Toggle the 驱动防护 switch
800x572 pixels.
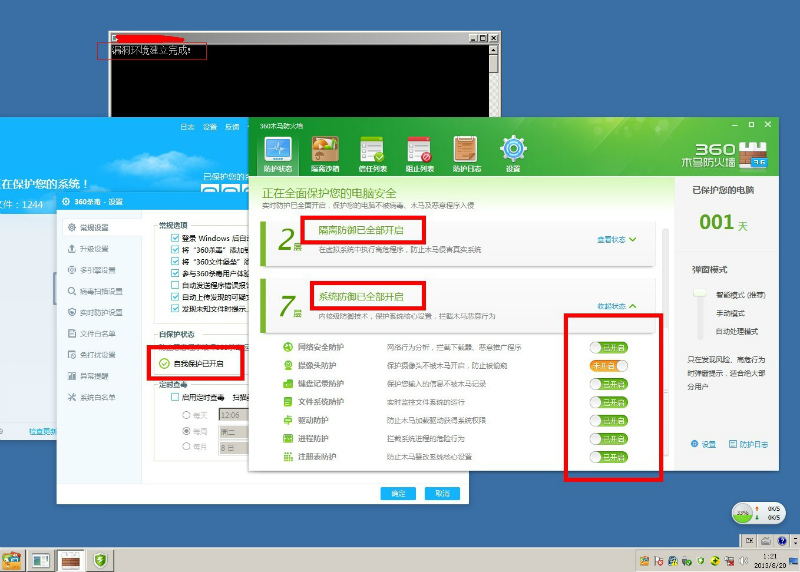(609, 421)
